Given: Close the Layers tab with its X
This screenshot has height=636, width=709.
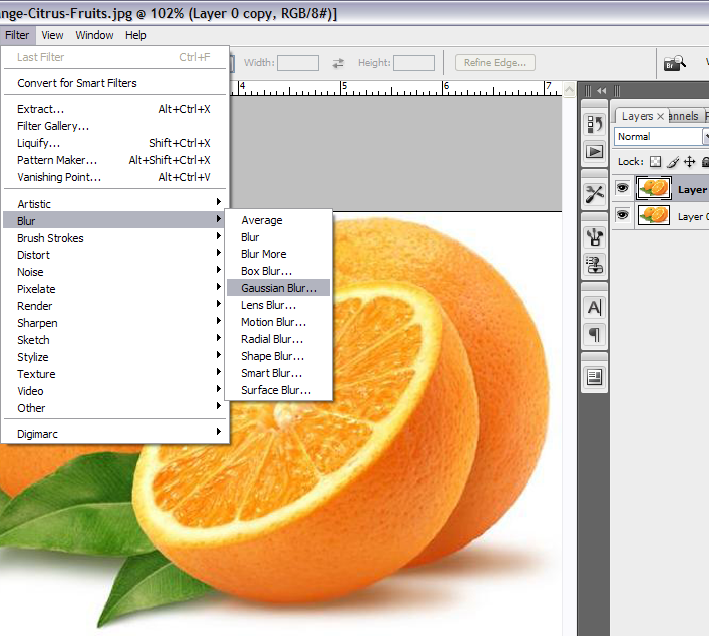Looking at the screenshot, I should (660, 116).
